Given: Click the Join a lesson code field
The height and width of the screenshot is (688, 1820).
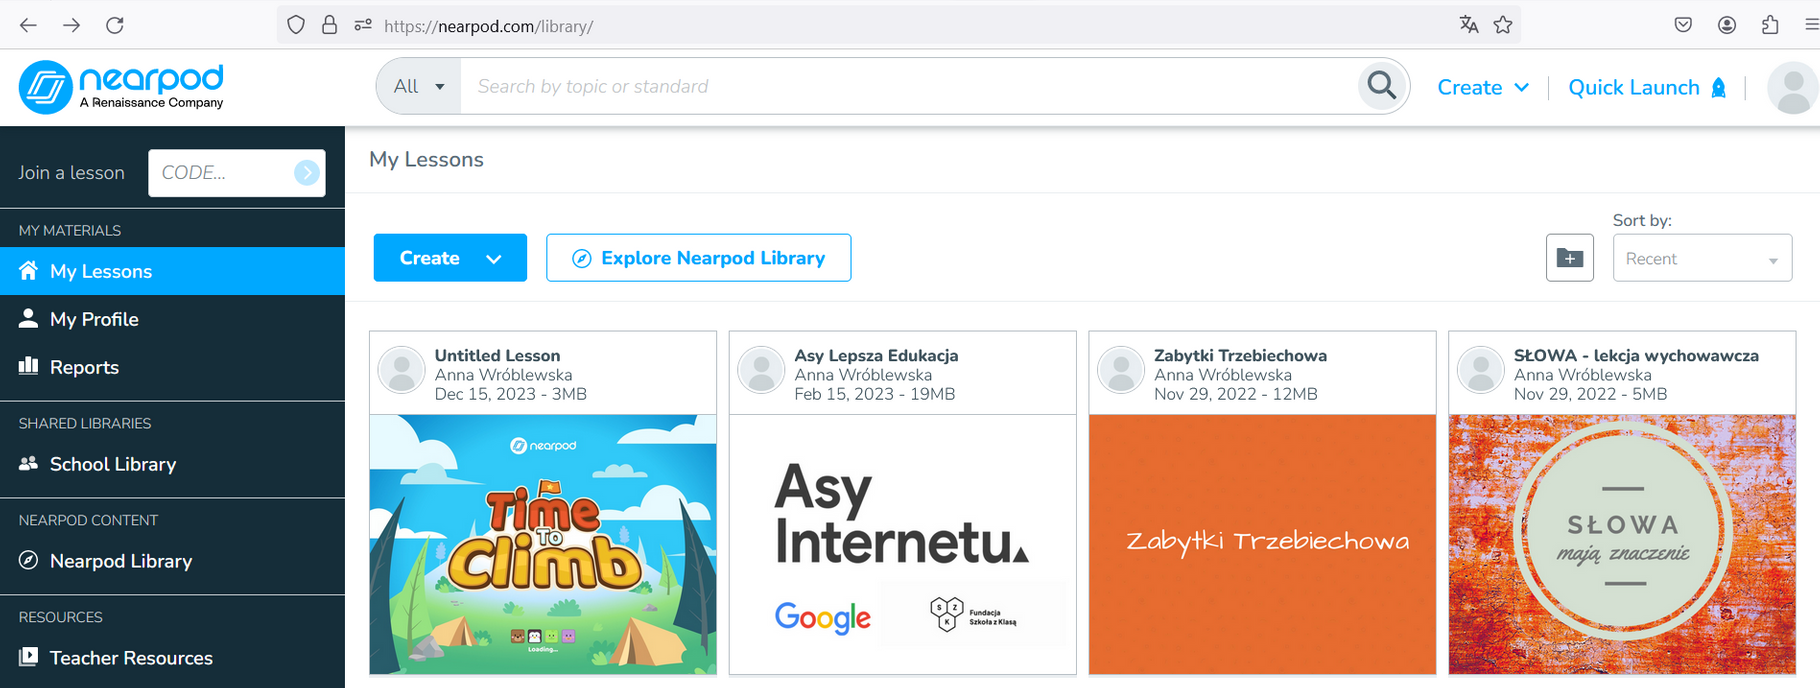Looking at the screenshot, I should (222, 173).
